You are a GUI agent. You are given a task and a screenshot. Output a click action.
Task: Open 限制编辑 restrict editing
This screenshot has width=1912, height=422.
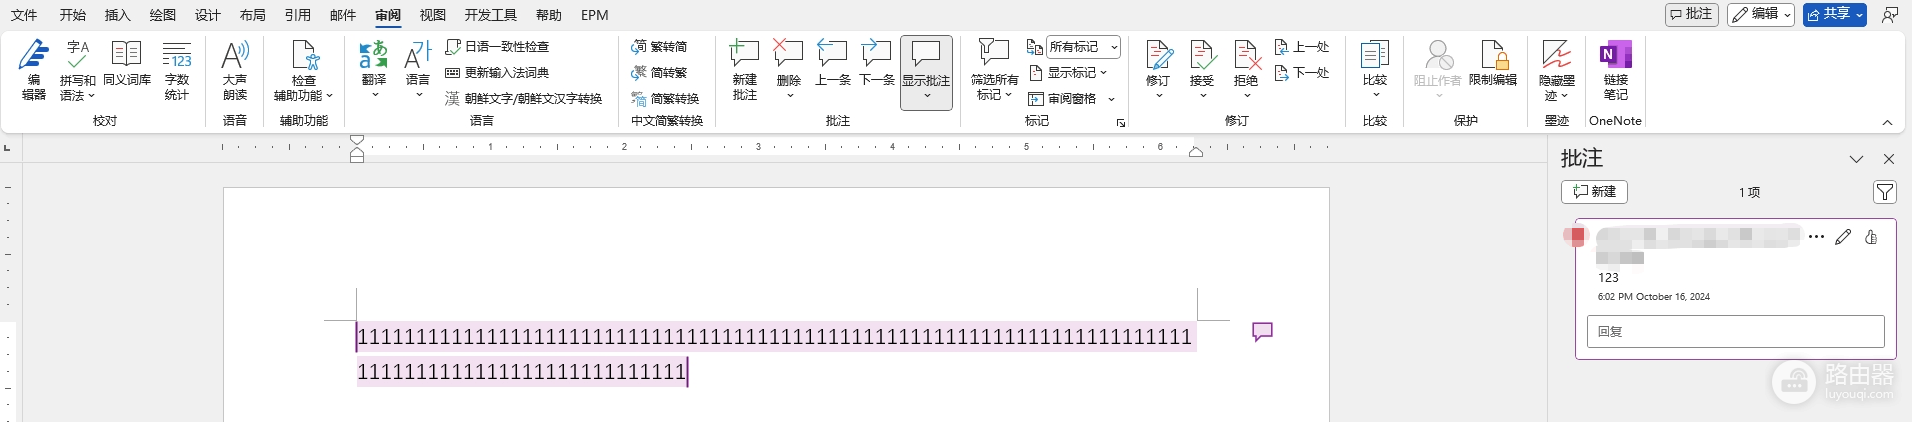tap(1493, 63)
